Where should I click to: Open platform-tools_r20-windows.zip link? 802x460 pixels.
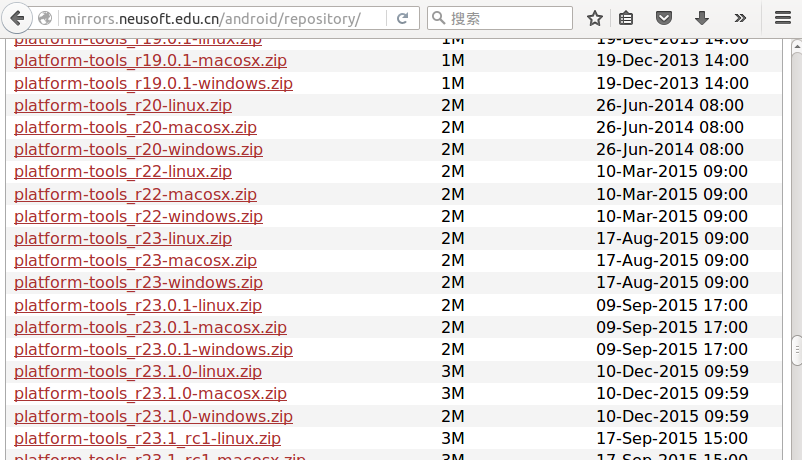tap(139, 149)
